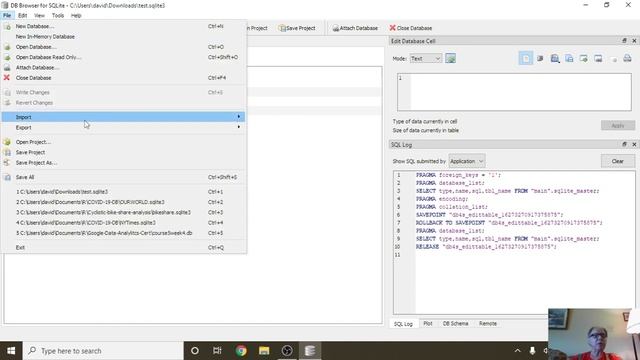Click the import from file cell icon
Image resolution: width=640 pixels, height=360 pixels.
click(x=584, y=59)
